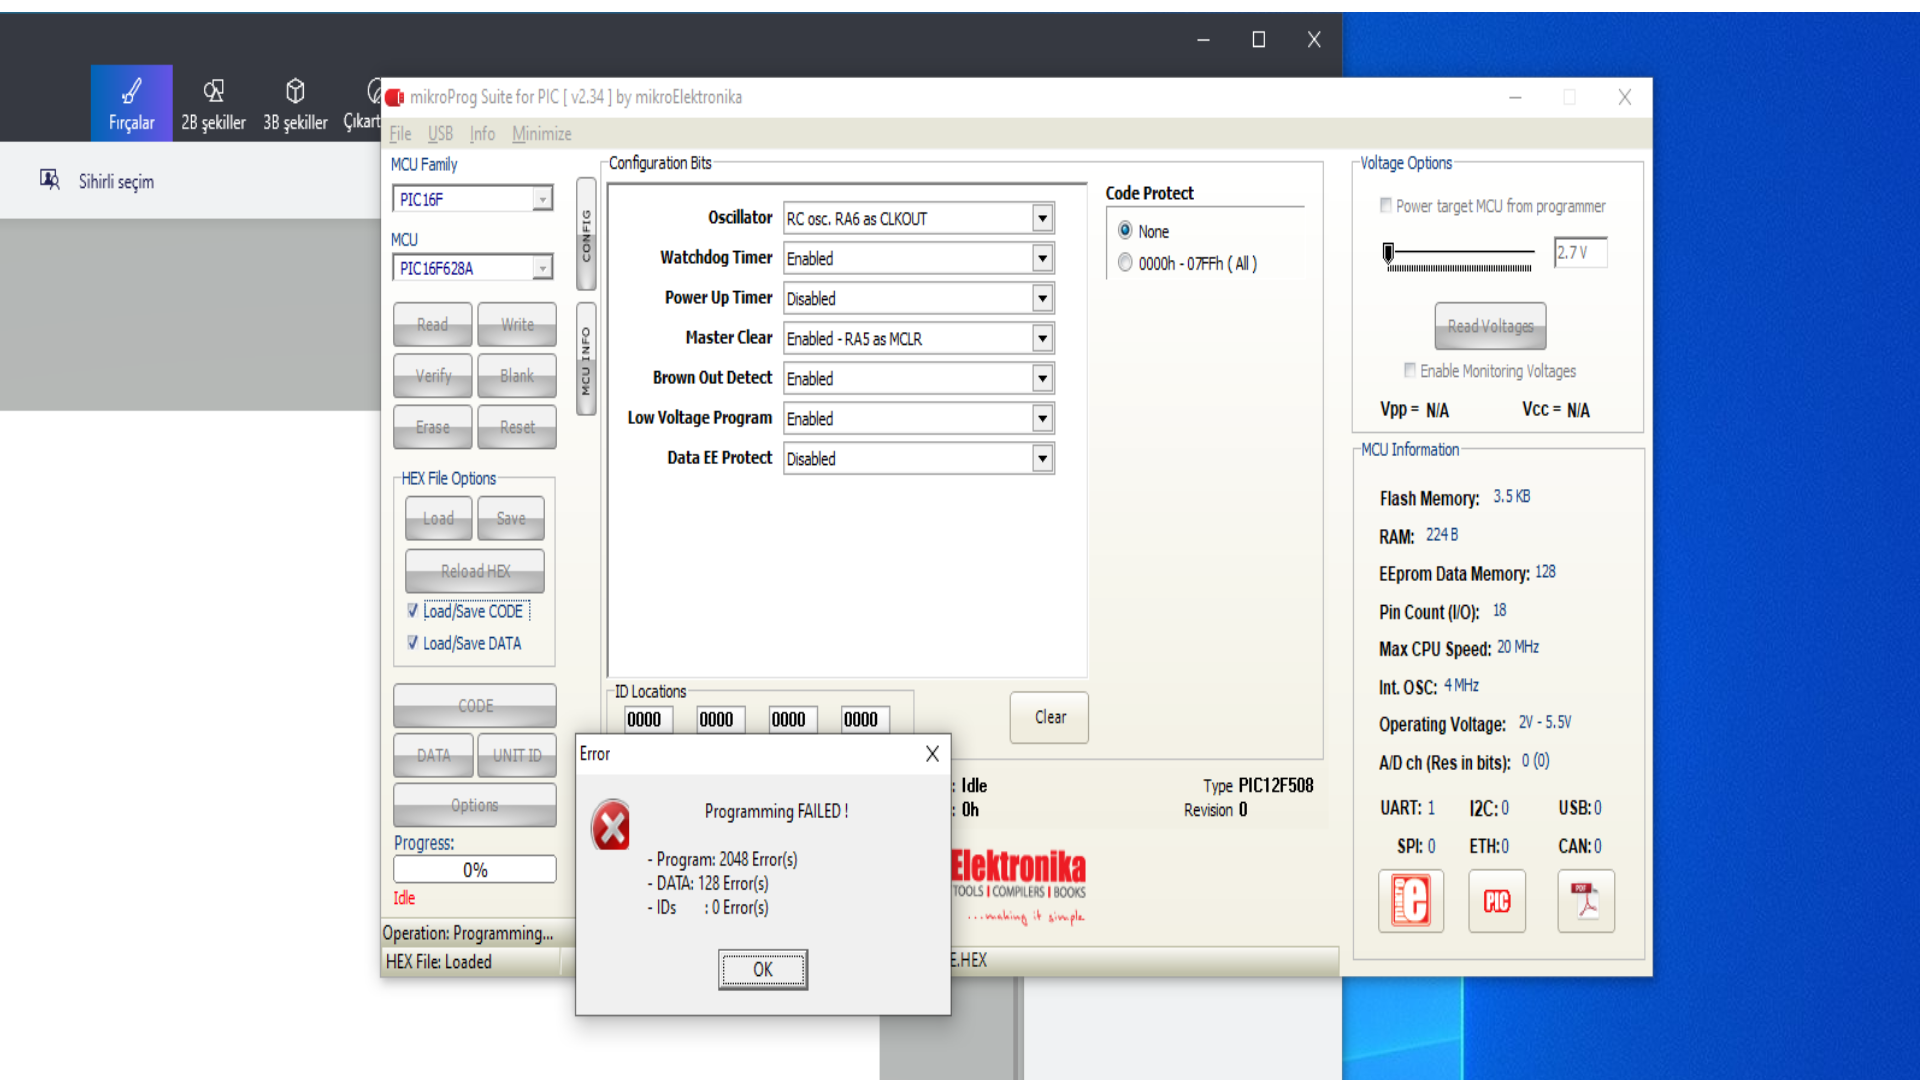Close the Error dialog with X
This screenshot has width=1920, height=1080.
pos(932,754)
